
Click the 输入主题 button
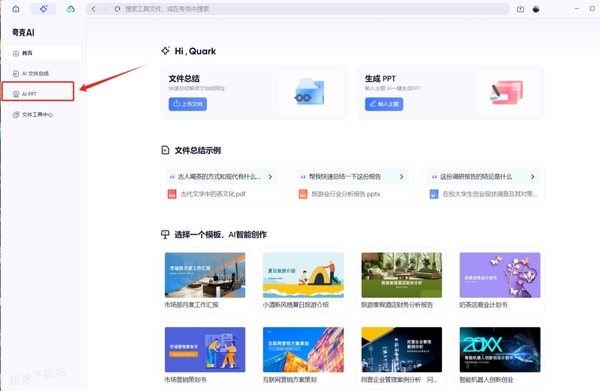click(384, 104)
